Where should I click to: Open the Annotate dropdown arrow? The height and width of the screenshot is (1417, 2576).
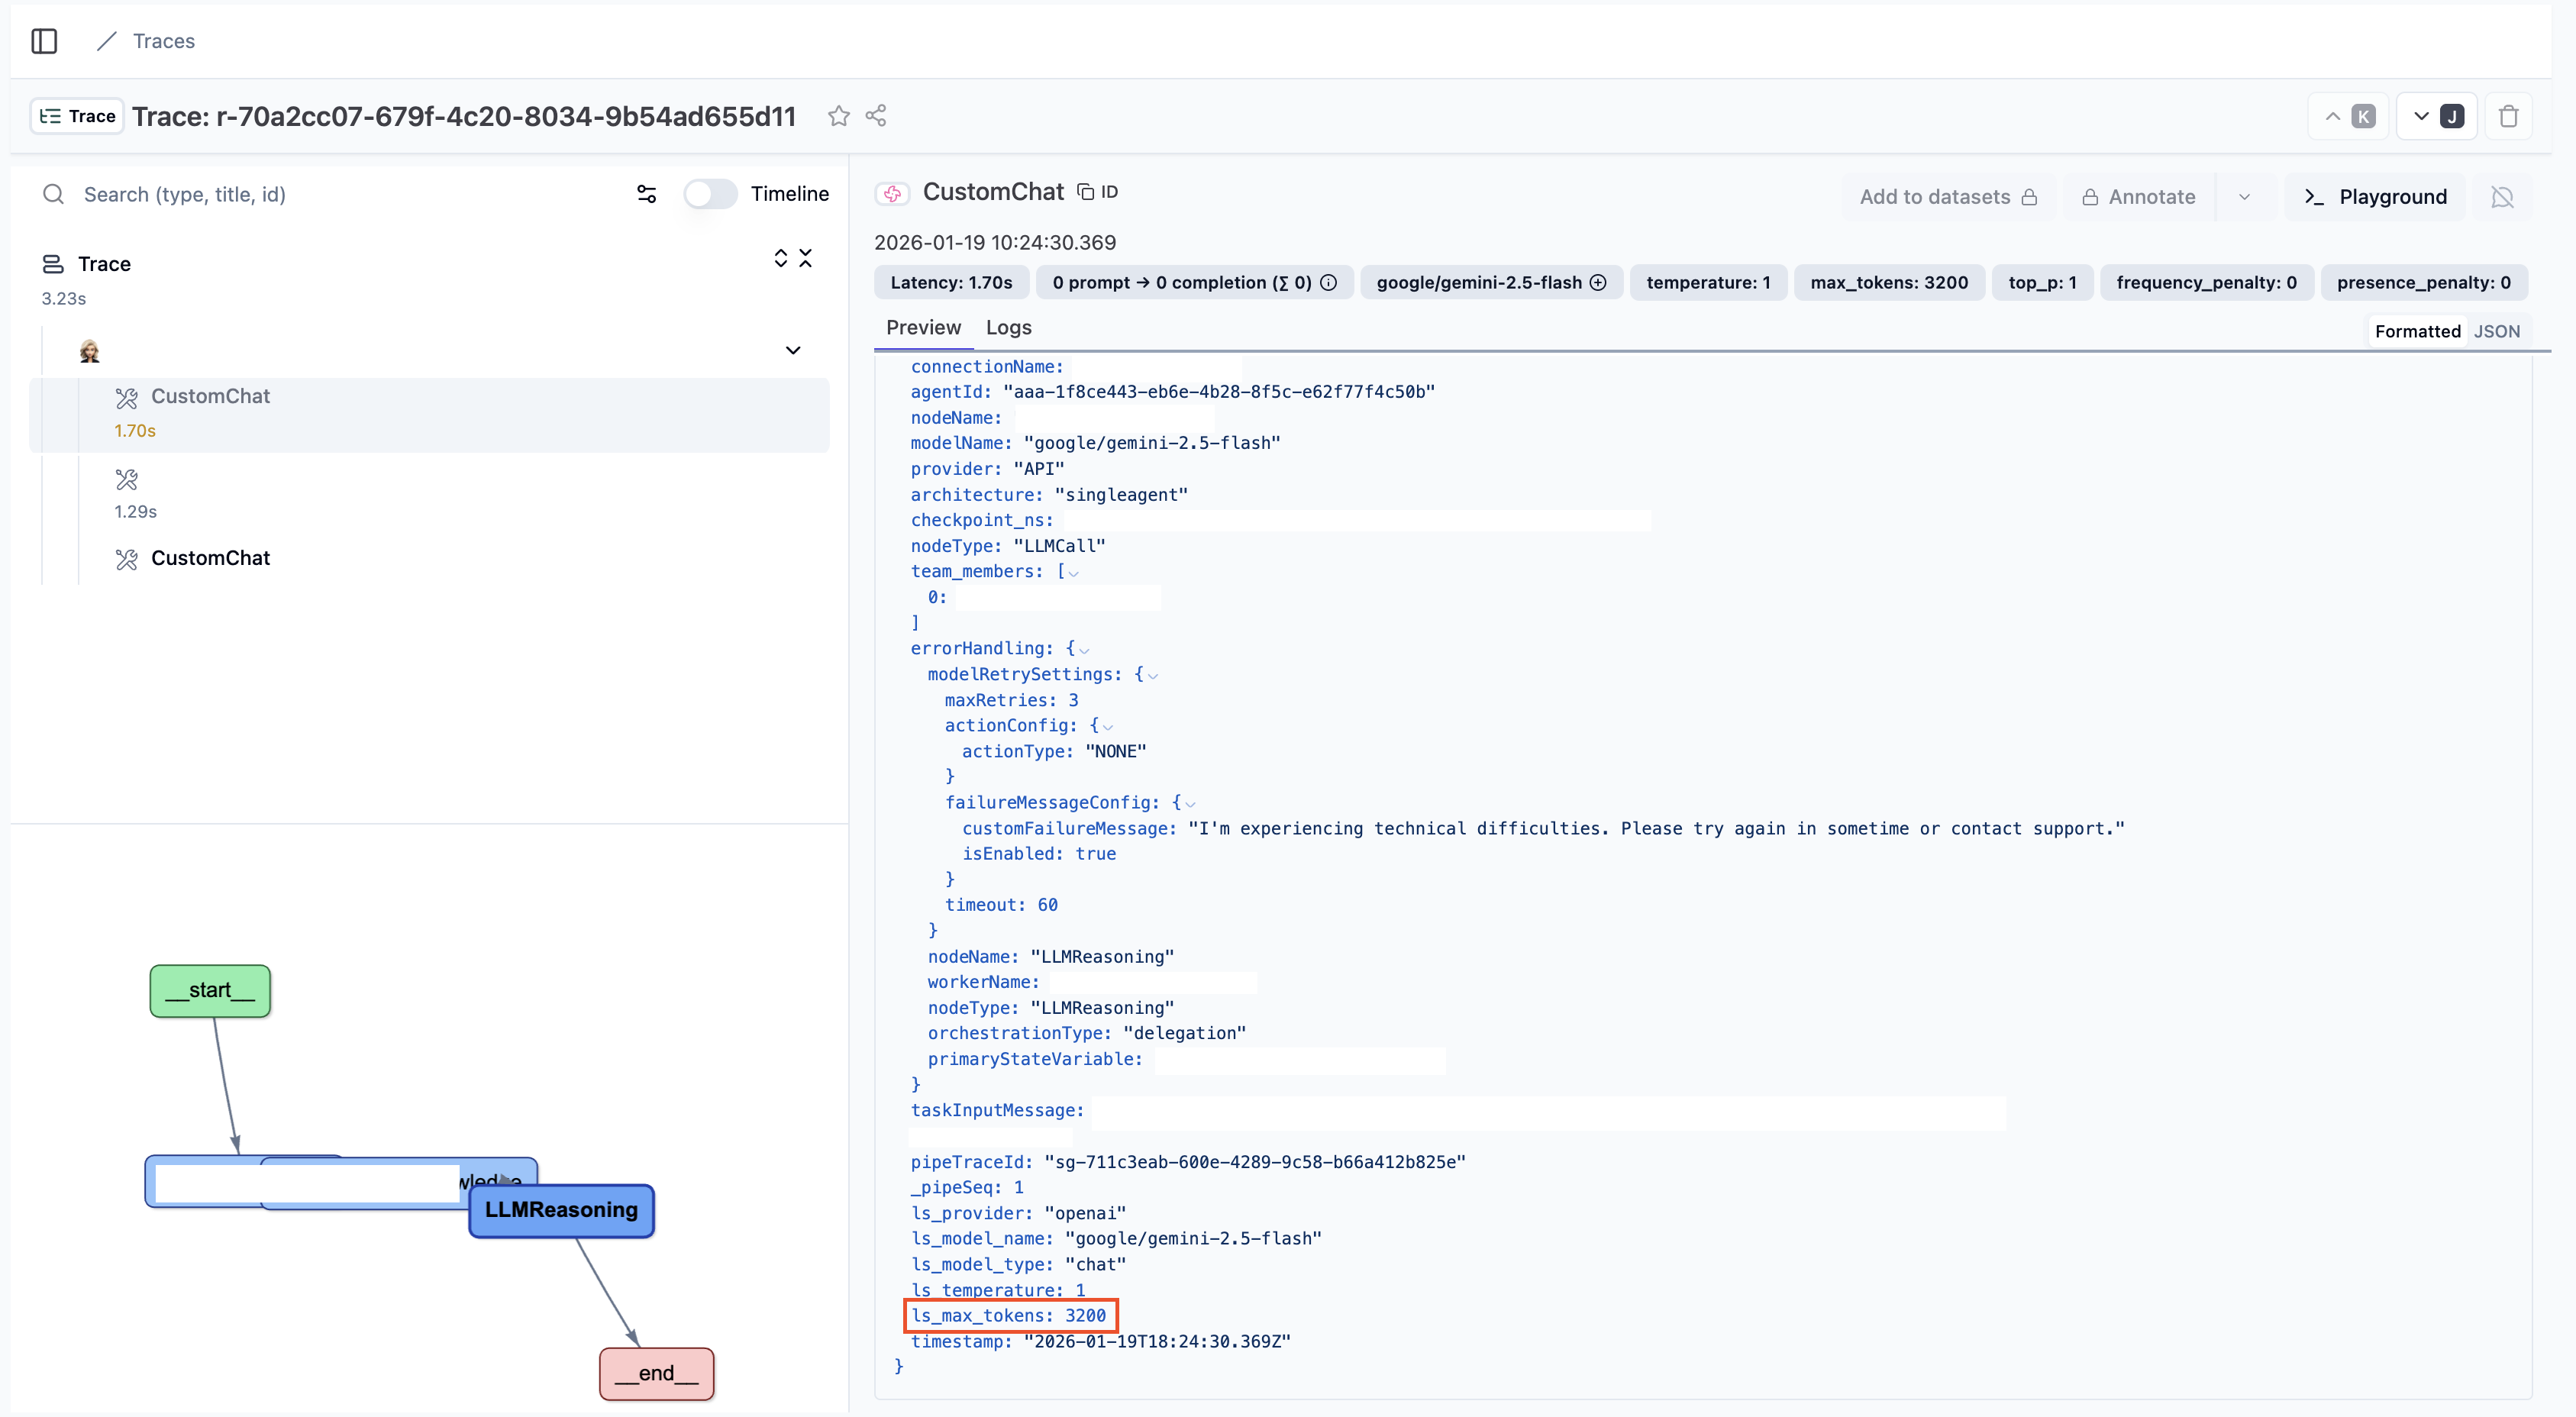tap(2244, 197)
